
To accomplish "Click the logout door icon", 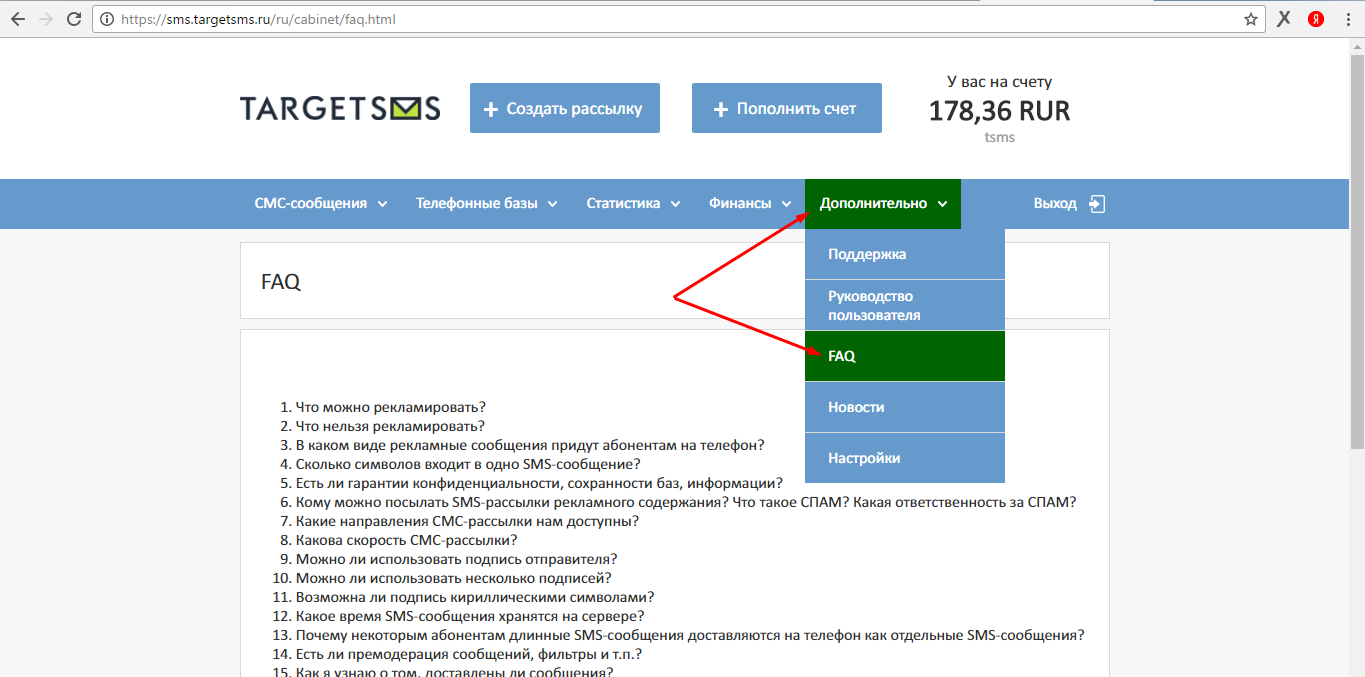I will tap(1097, 204).
